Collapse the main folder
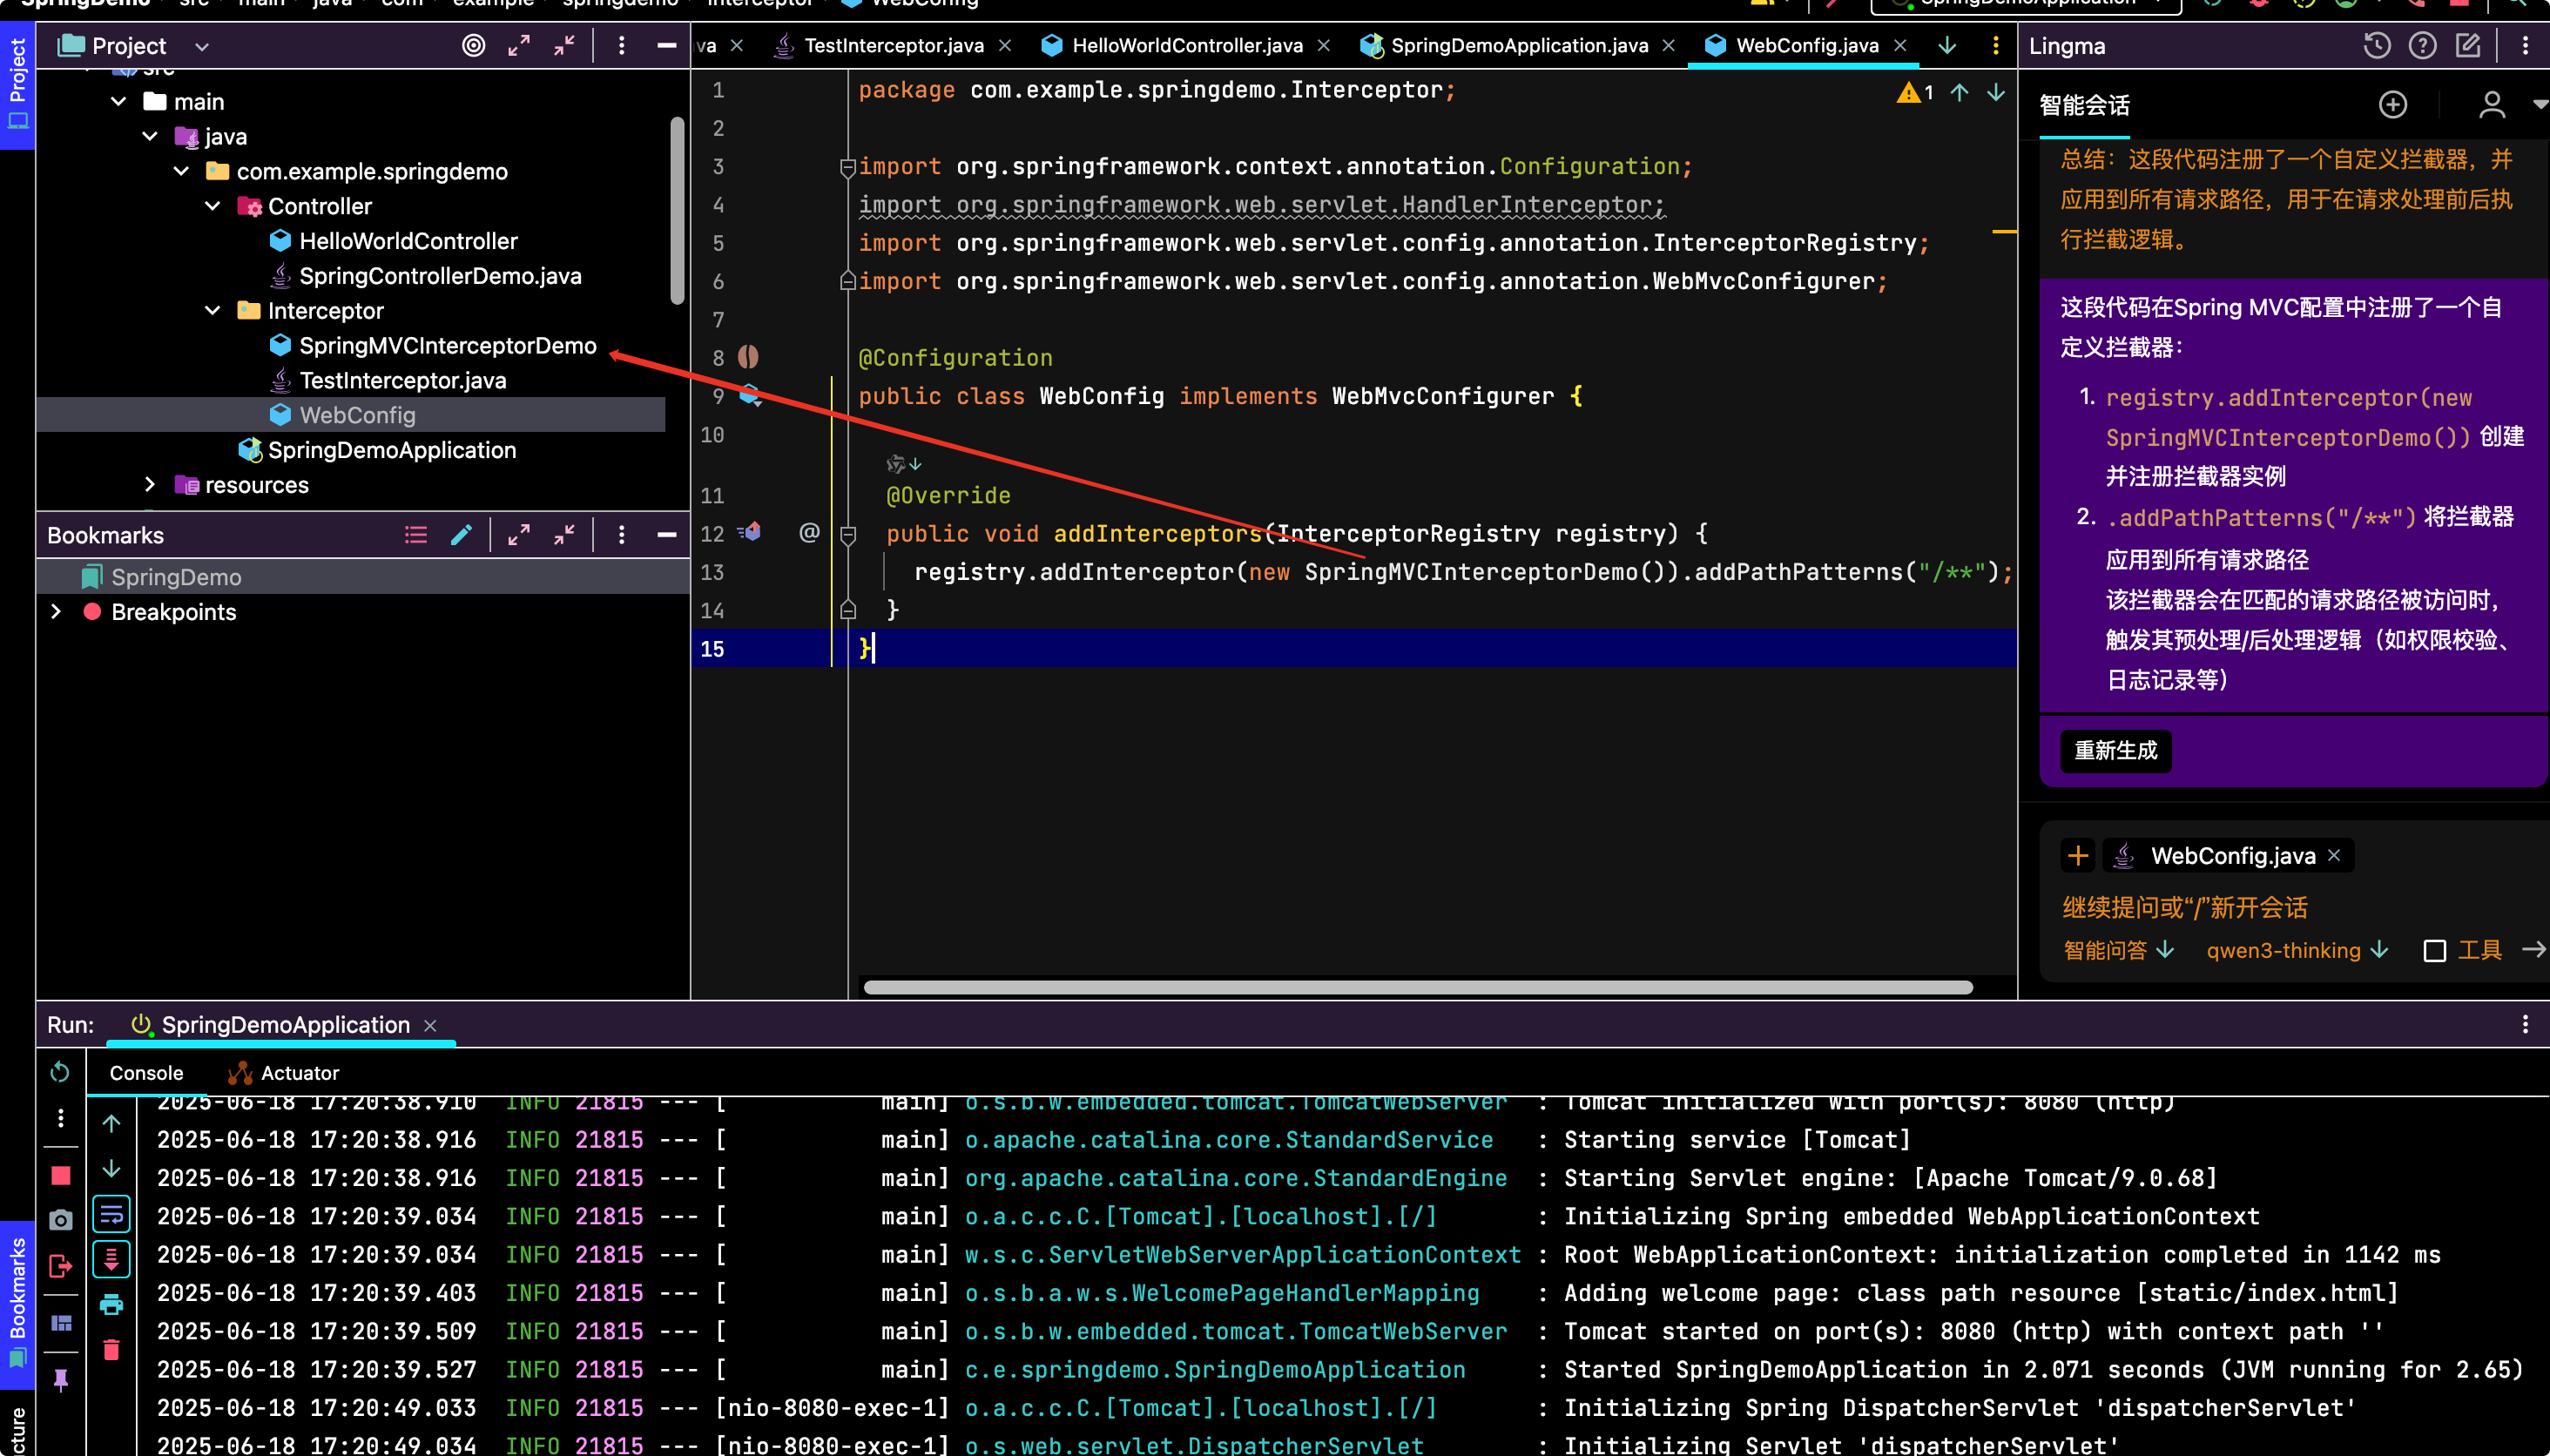The image size is (2550, 1456). (118, 101)
